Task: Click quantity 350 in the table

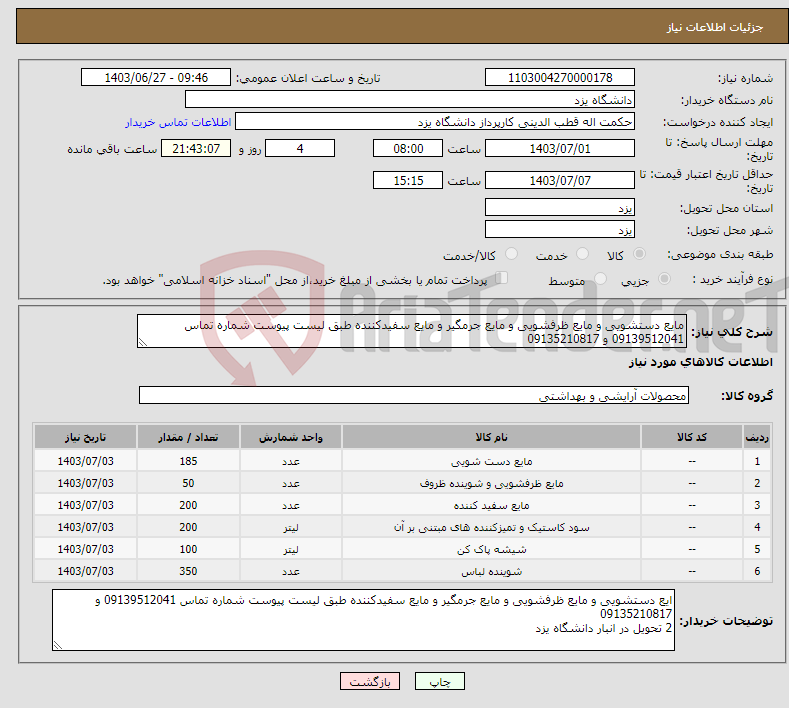Action: (188, 571)
